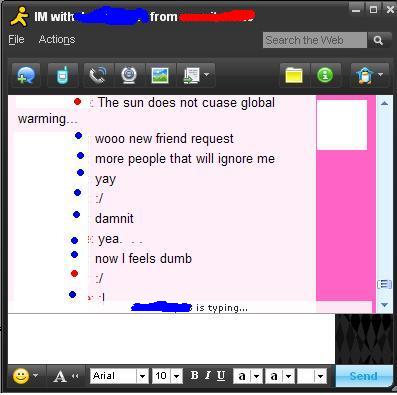Image resolution: width=397 pixels, height=395 pixels.
Task: Click the small list icon on scrollbar
Action: tap(384, 284)
